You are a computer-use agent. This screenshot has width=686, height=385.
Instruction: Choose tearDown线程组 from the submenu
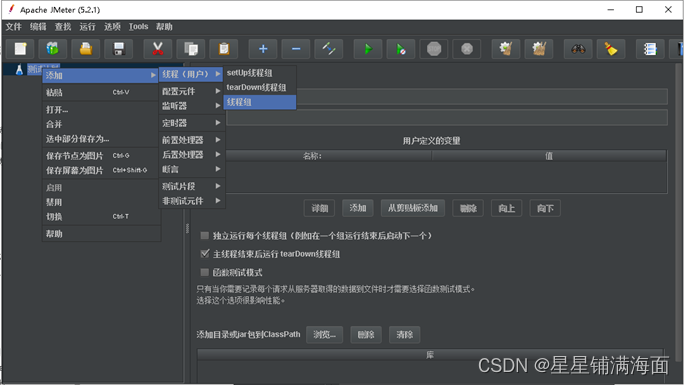(x=260, y=87)
